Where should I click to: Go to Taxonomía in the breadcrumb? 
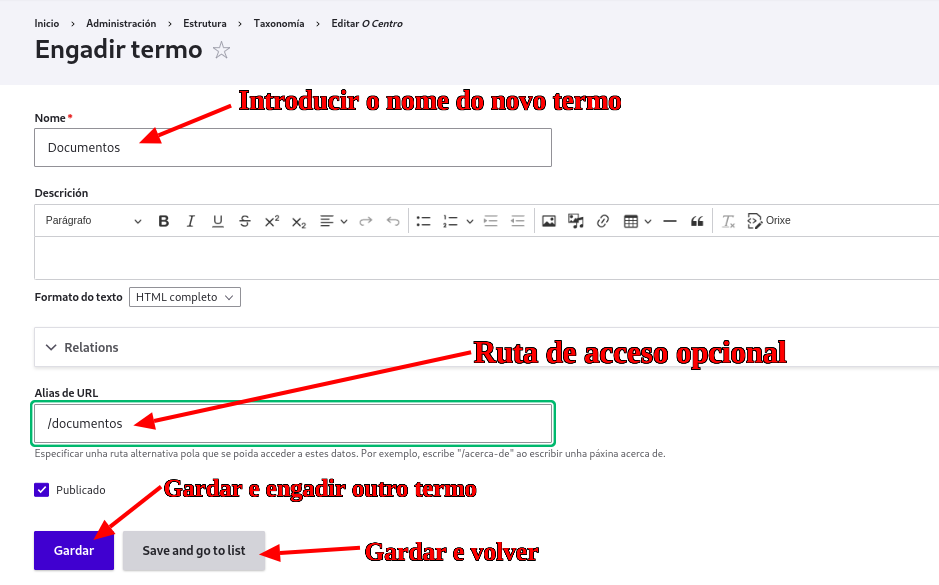tap(279, 23)
